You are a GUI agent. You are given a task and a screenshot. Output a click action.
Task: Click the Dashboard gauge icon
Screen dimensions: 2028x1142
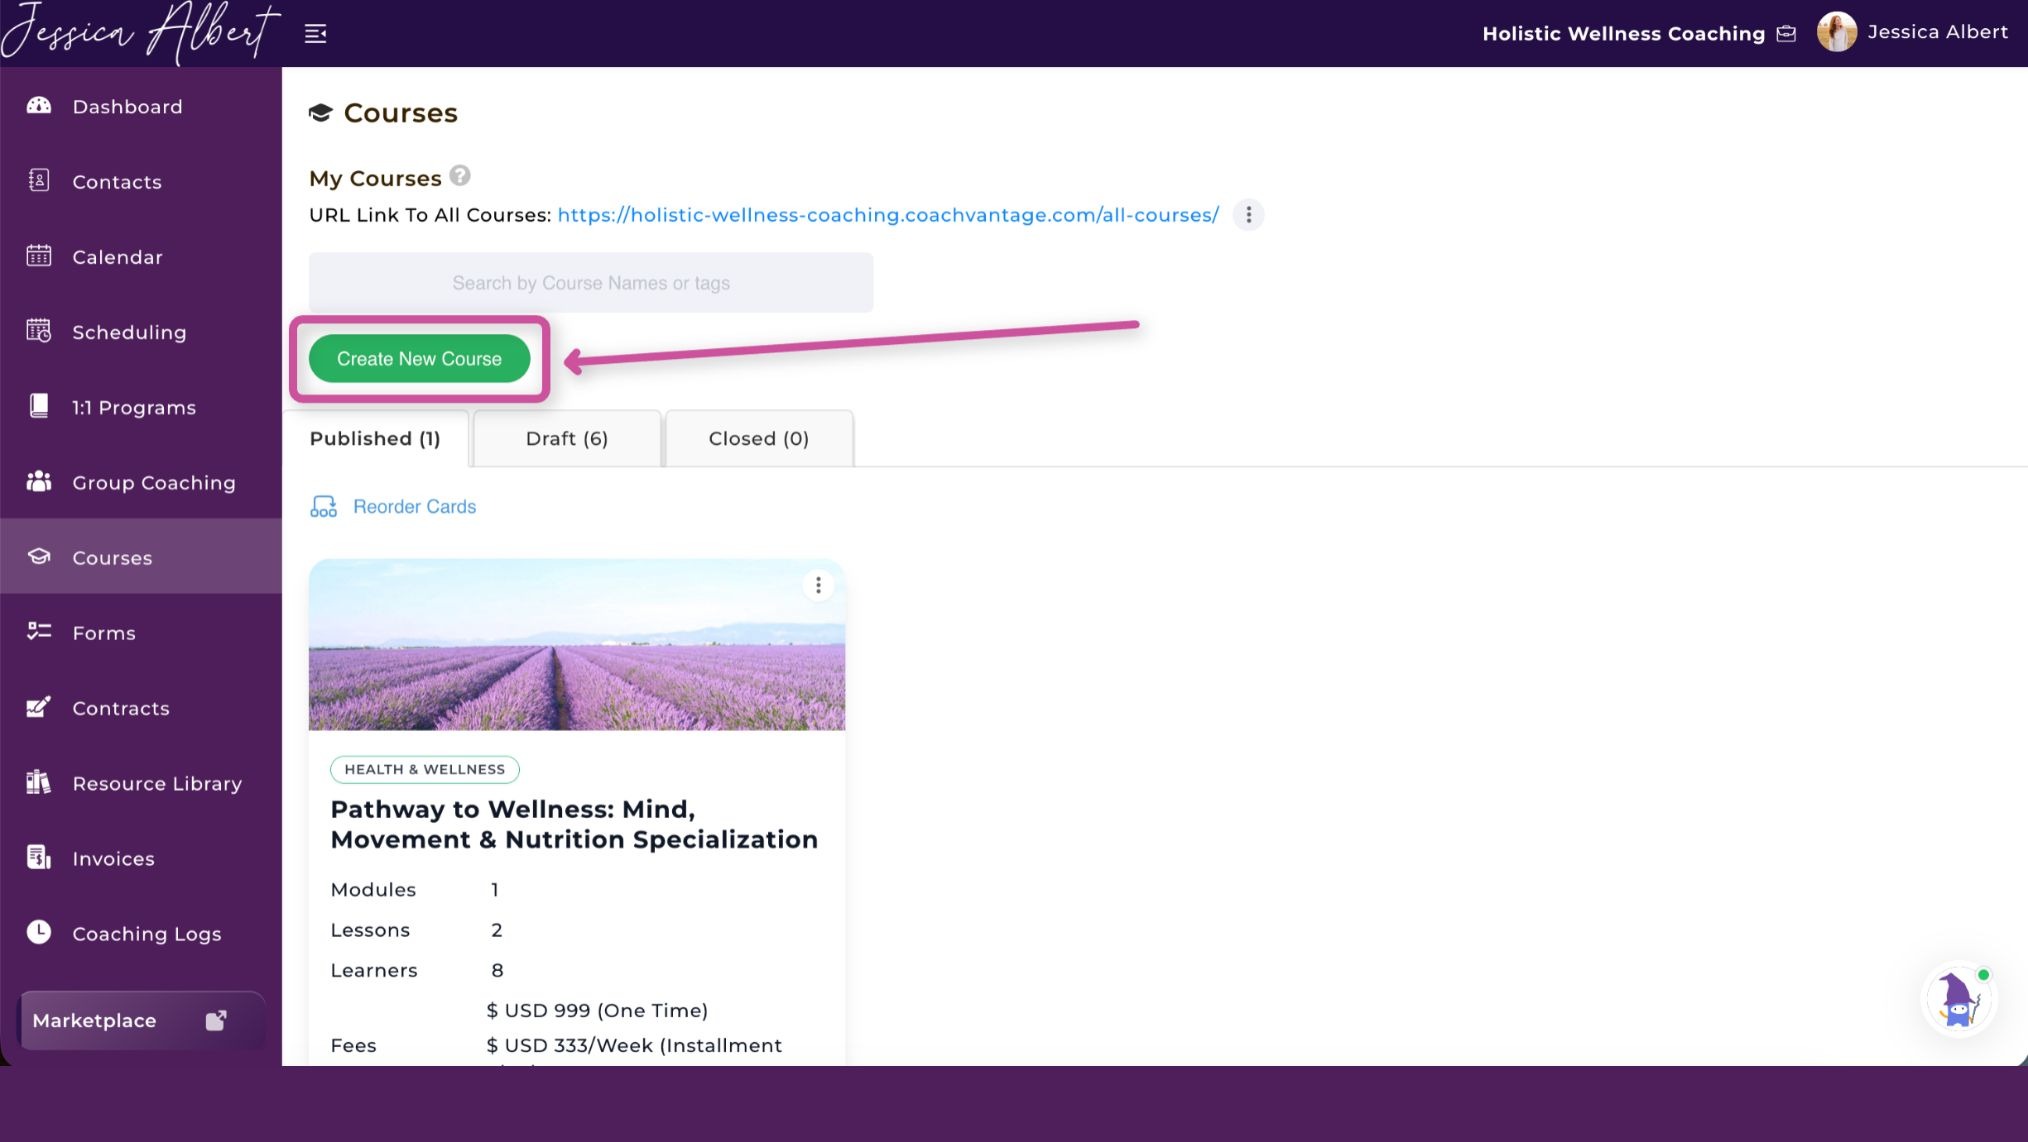39,106
